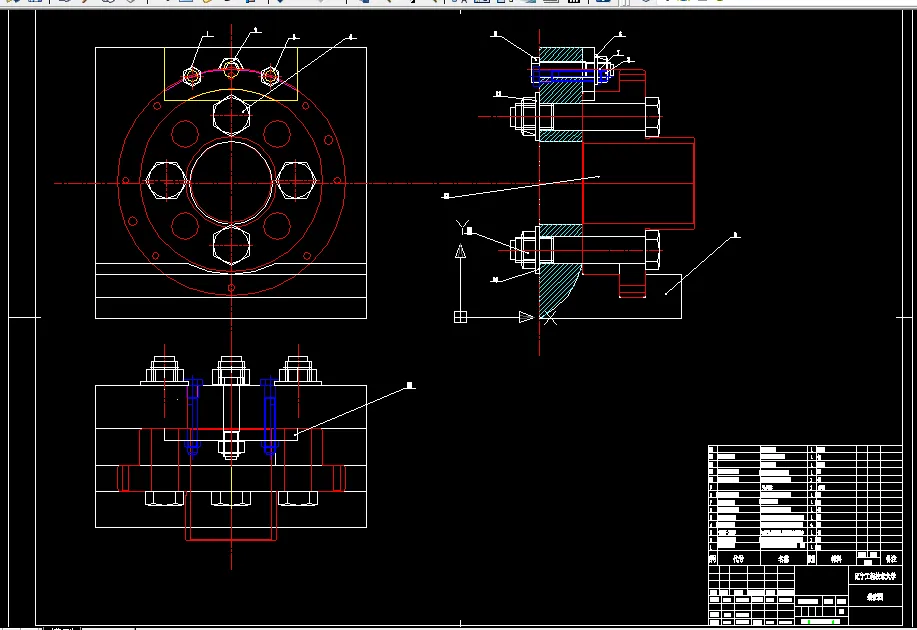Select the right large hex bolt in front view
Screen dimensions: 917x630
(x=296, y=181)
